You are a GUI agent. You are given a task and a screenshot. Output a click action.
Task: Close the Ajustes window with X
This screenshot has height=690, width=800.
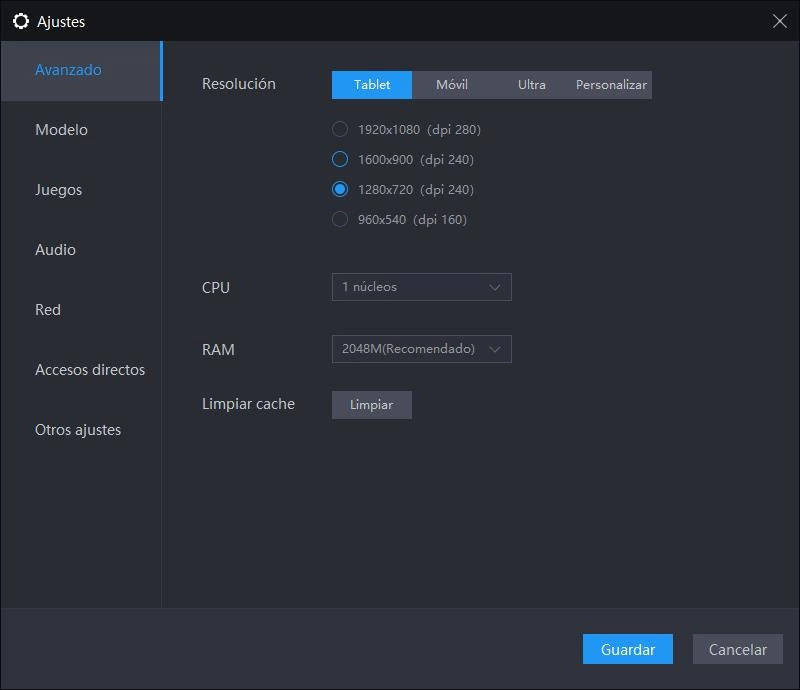click(779, 21)
